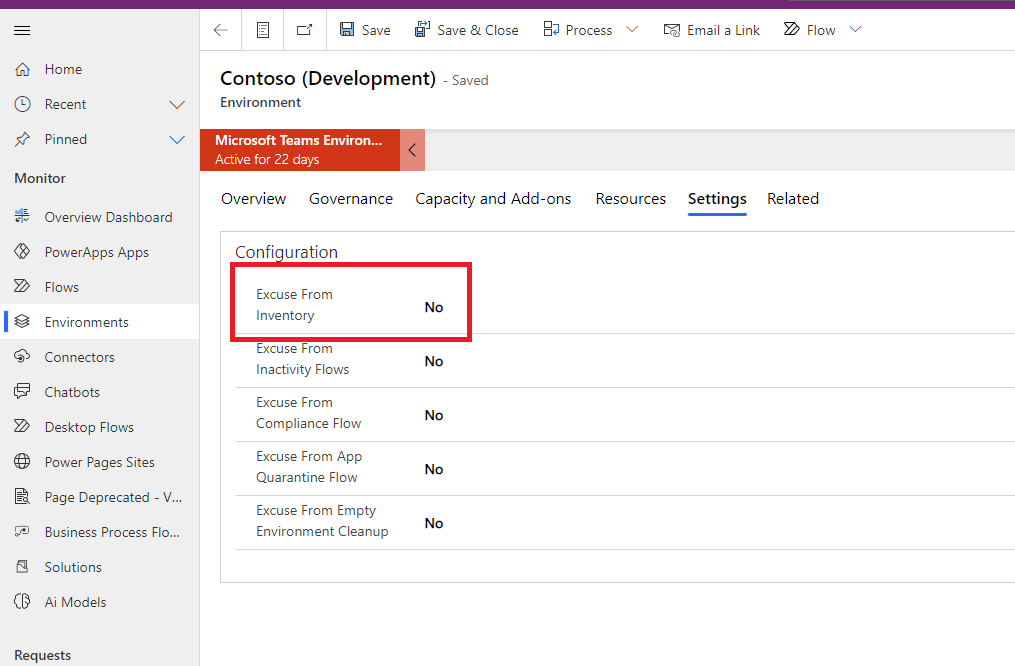1015x666 pixels.
Task: Go back using the arrow icon
Action: [x=221, y=30]
